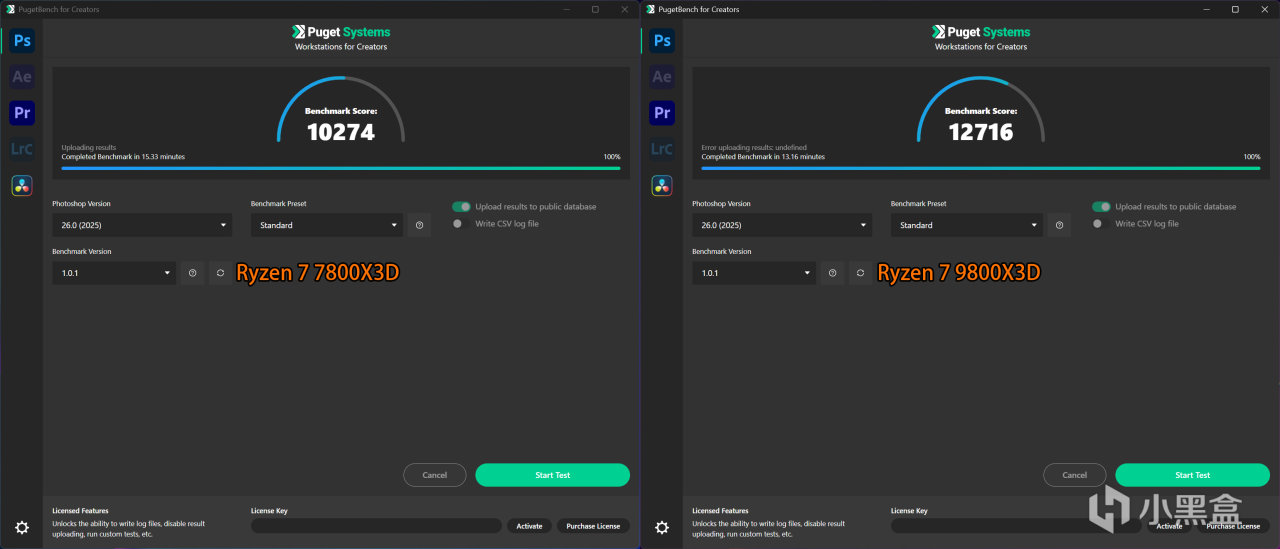Click Cancel button in left window
Screen dimensions: 1280x549
(435, 475)
